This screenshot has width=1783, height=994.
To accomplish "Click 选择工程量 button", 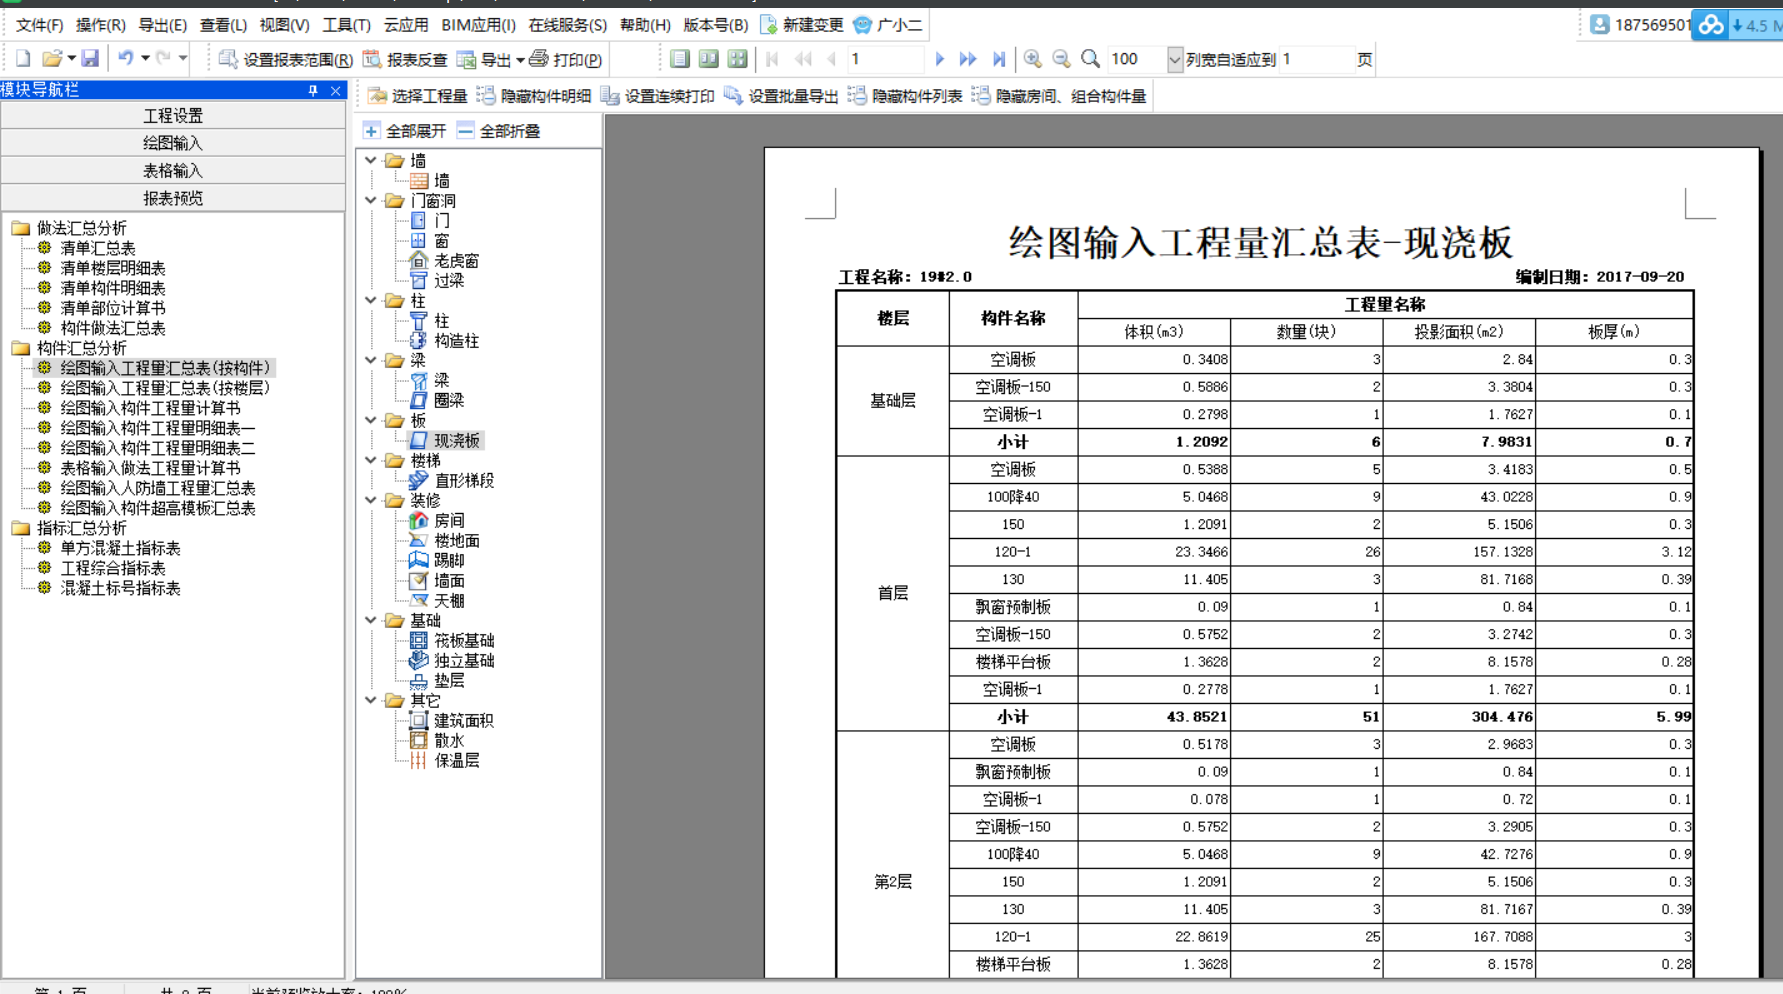I will 417,96.
